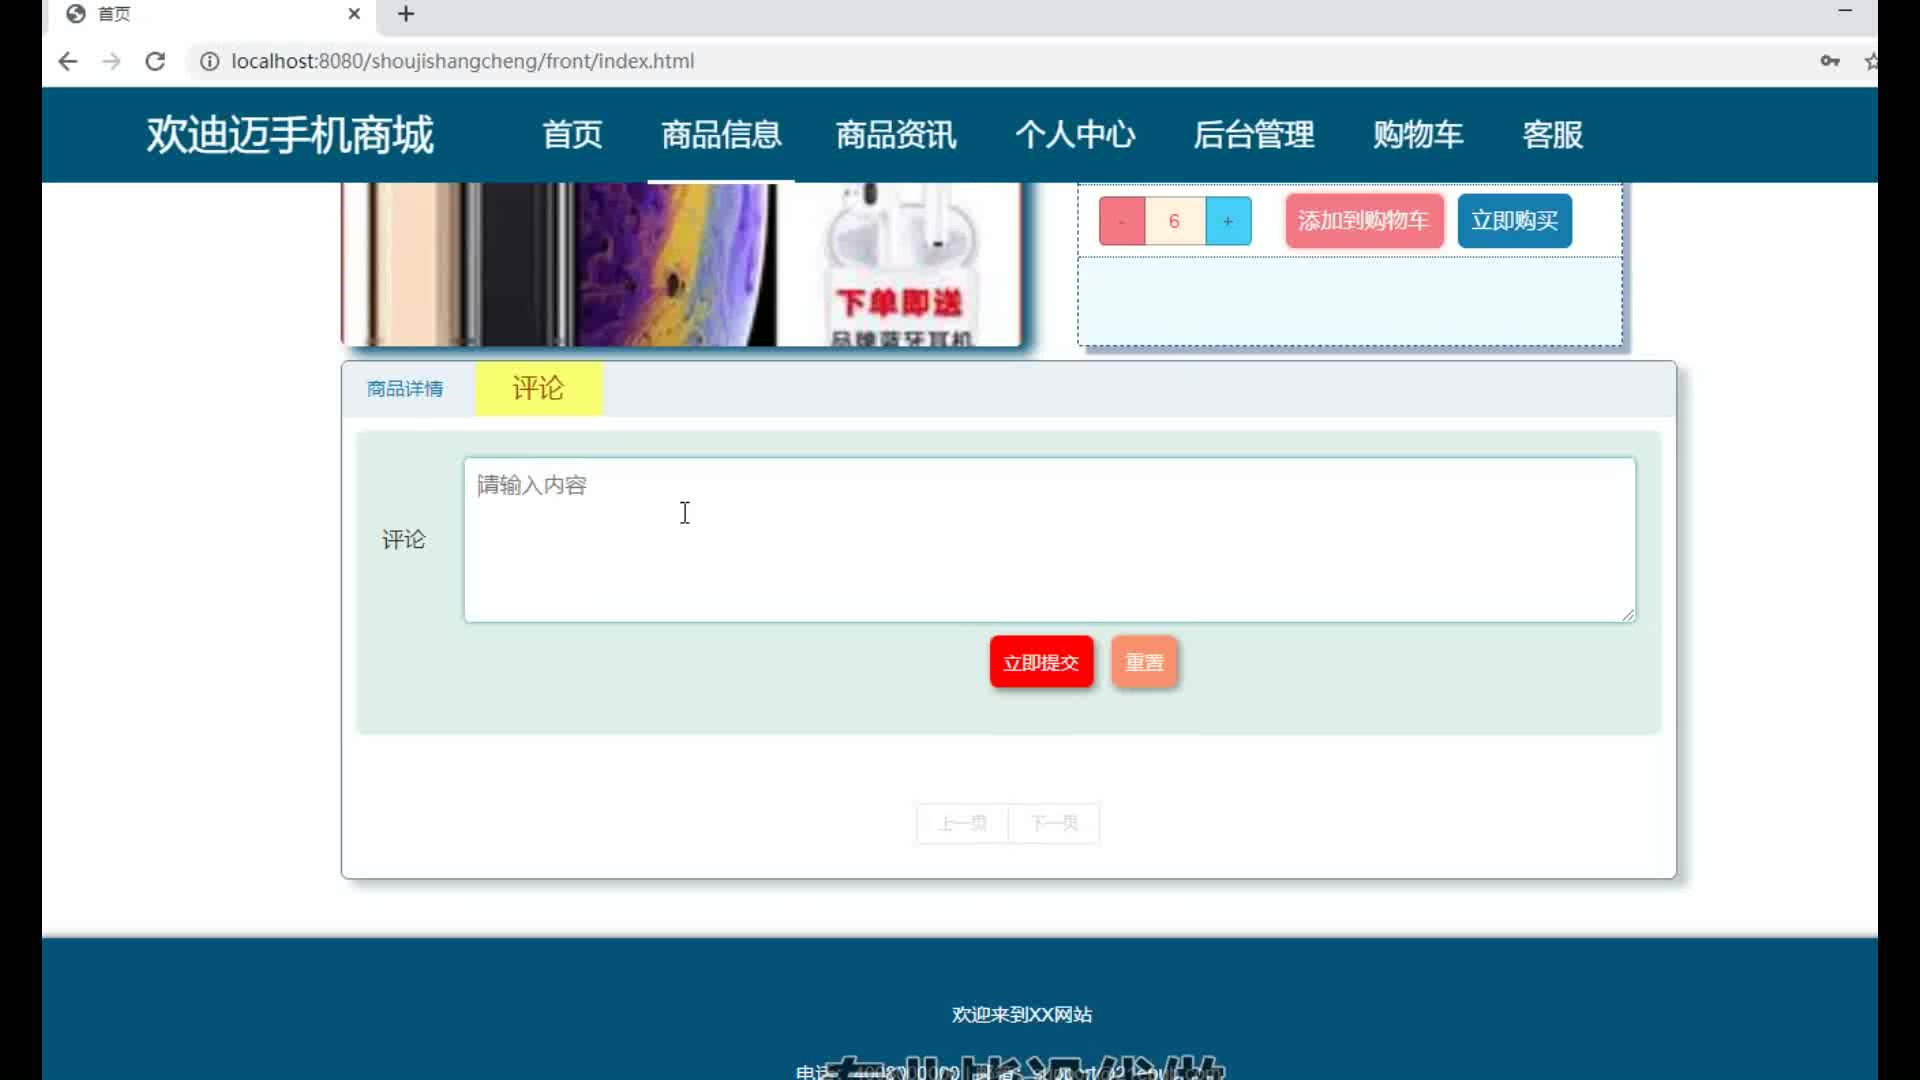Click 添加到购物车 button
Image resolution: width=1920 pixels, height=1080 pixels.
[x=1363, y=221]
